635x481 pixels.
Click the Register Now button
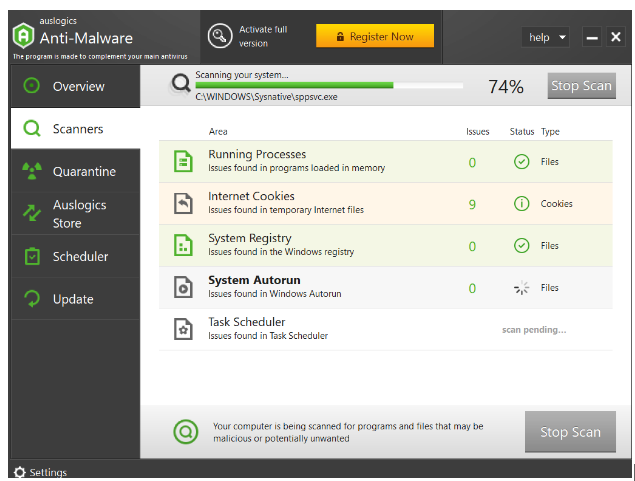tap(375, 36)
